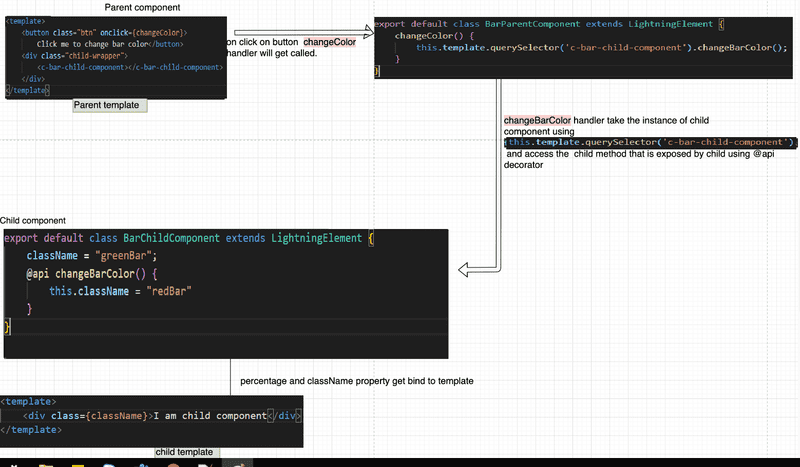This screenshot has width=800, height=467.
Task: Click the "percentage and className property get bind" note
Action: click(357, 381)
